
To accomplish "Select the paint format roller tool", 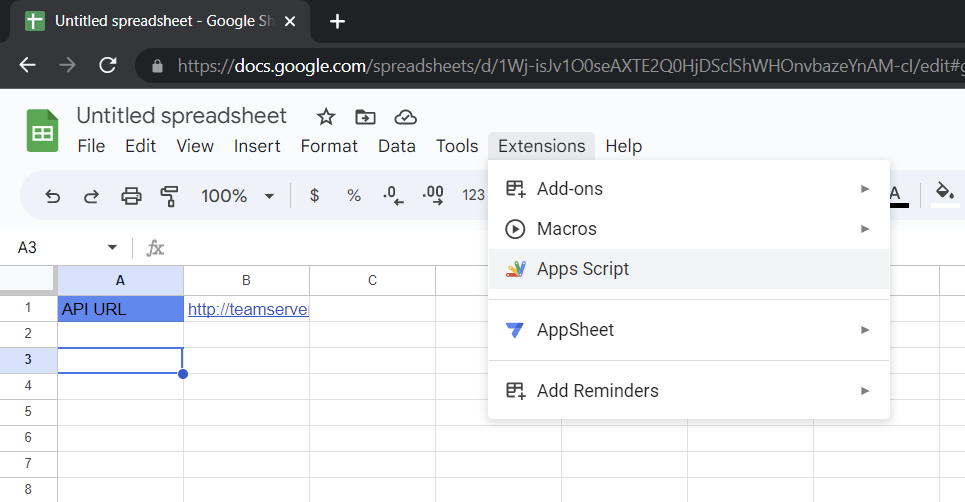I will [169, 196].
